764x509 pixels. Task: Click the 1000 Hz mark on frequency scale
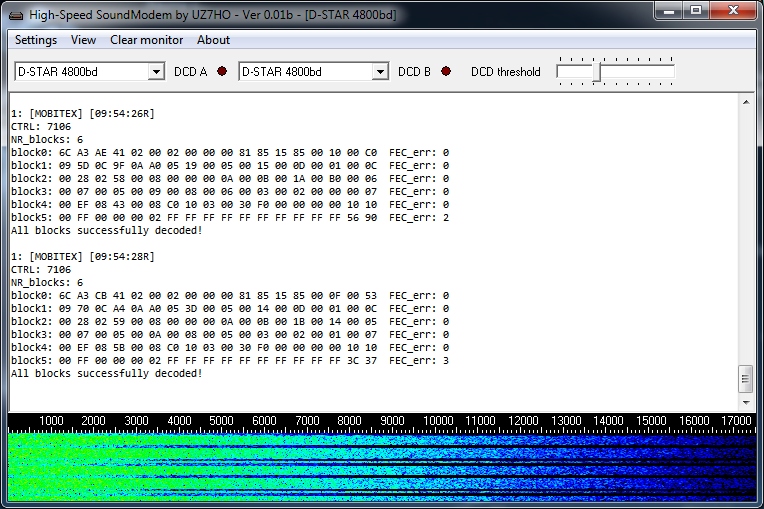click(51, 420)
